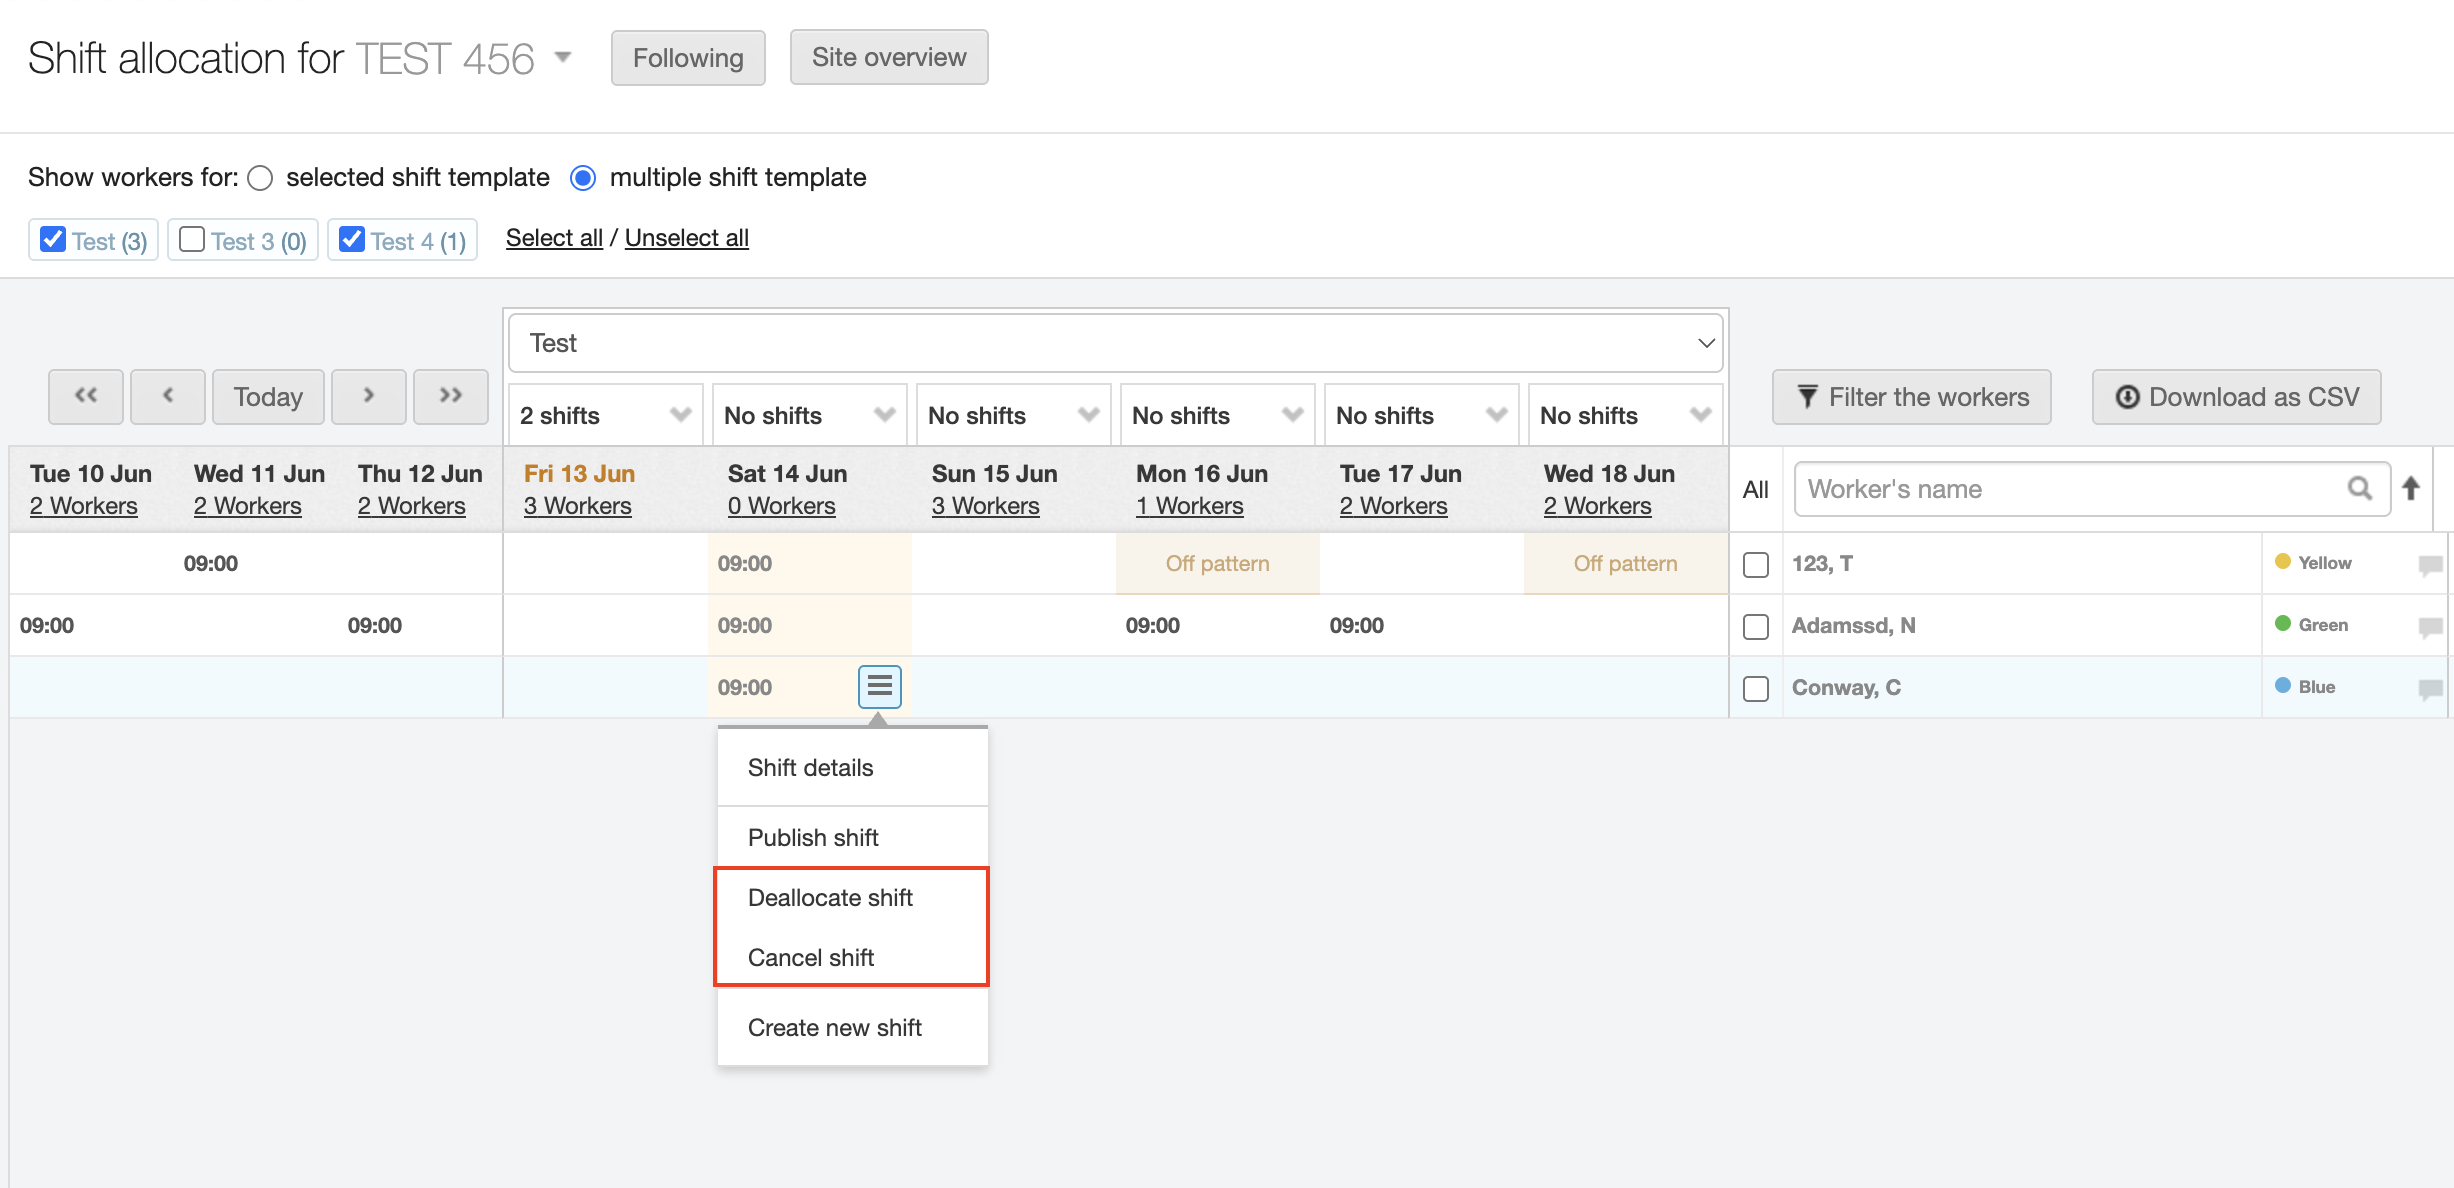Screen dimensions: 2454x1188
Task: Go back one day with left arrow
Action: point(168,396)
